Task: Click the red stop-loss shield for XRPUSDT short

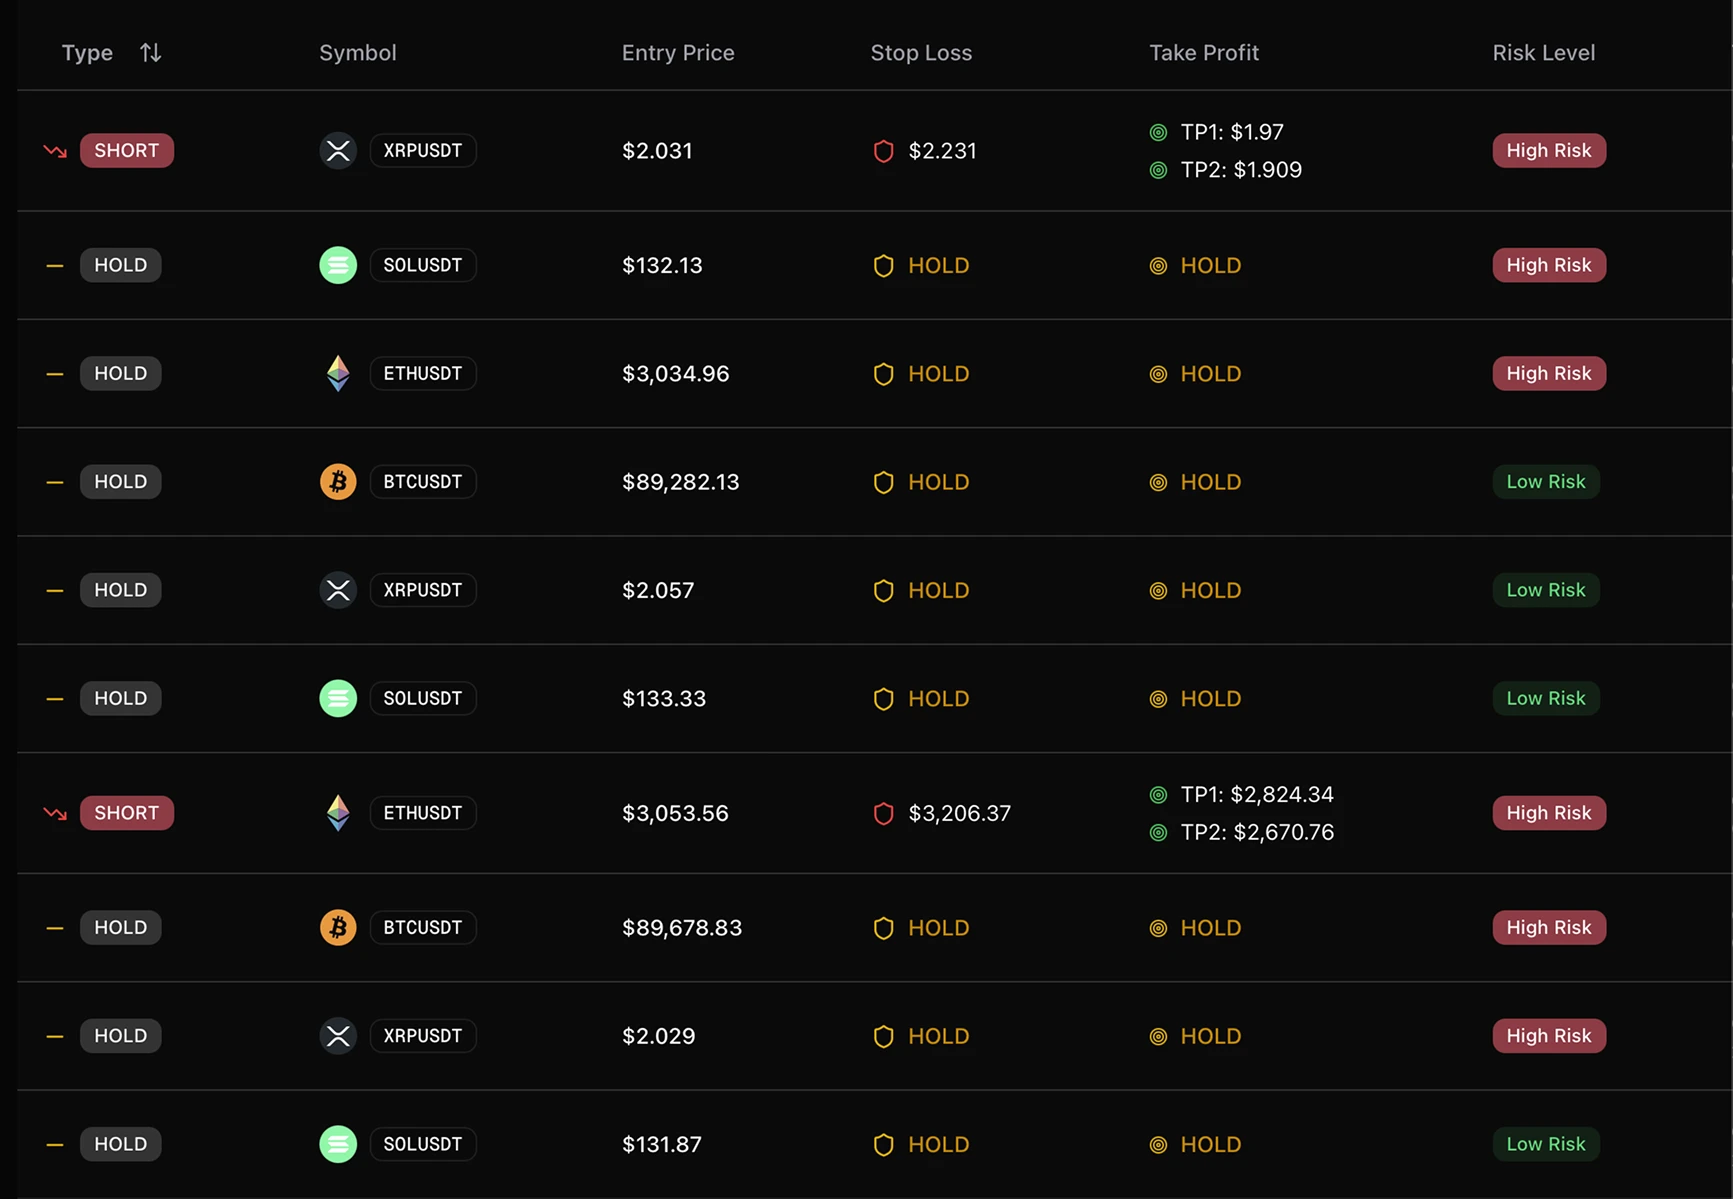Action: tap(883, 151)
